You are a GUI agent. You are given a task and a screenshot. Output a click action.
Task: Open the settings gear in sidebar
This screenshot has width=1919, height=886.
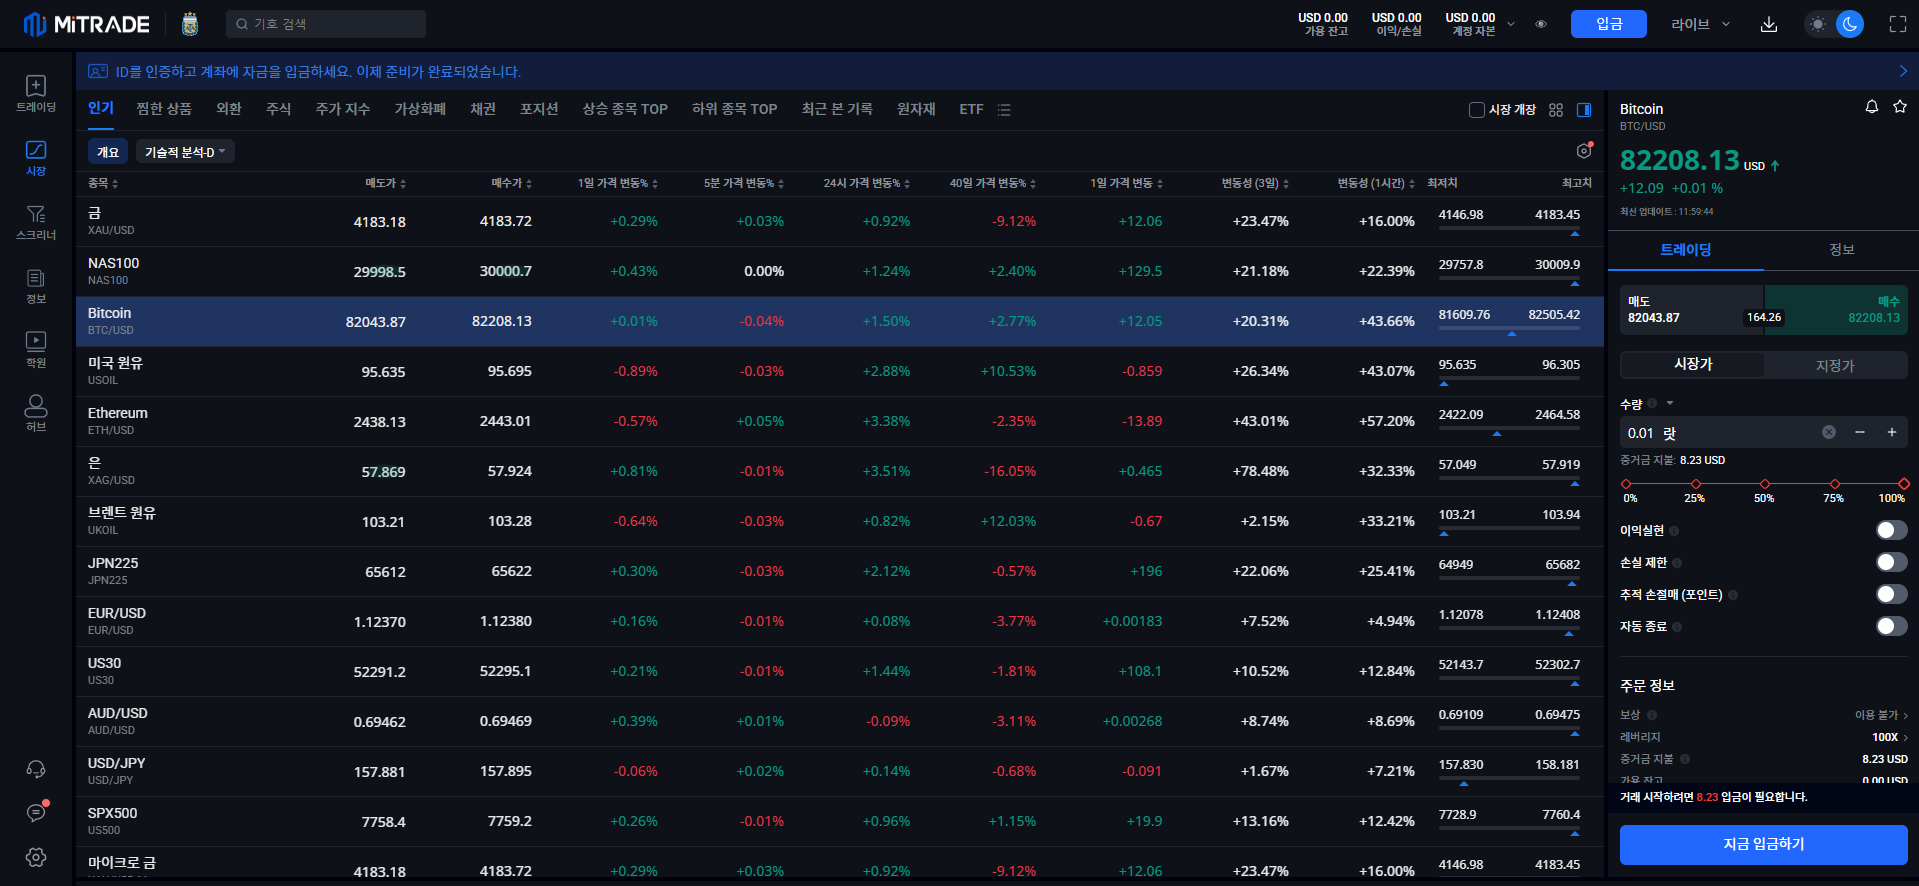[x=36, y=857]
